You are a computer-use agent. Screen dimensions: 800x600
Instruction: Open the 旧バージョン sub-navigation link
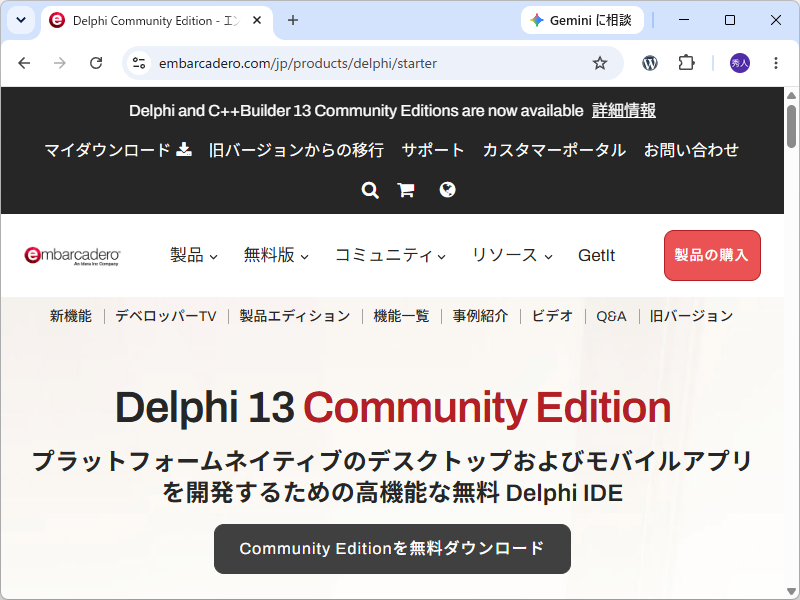(x=691, y=316)
